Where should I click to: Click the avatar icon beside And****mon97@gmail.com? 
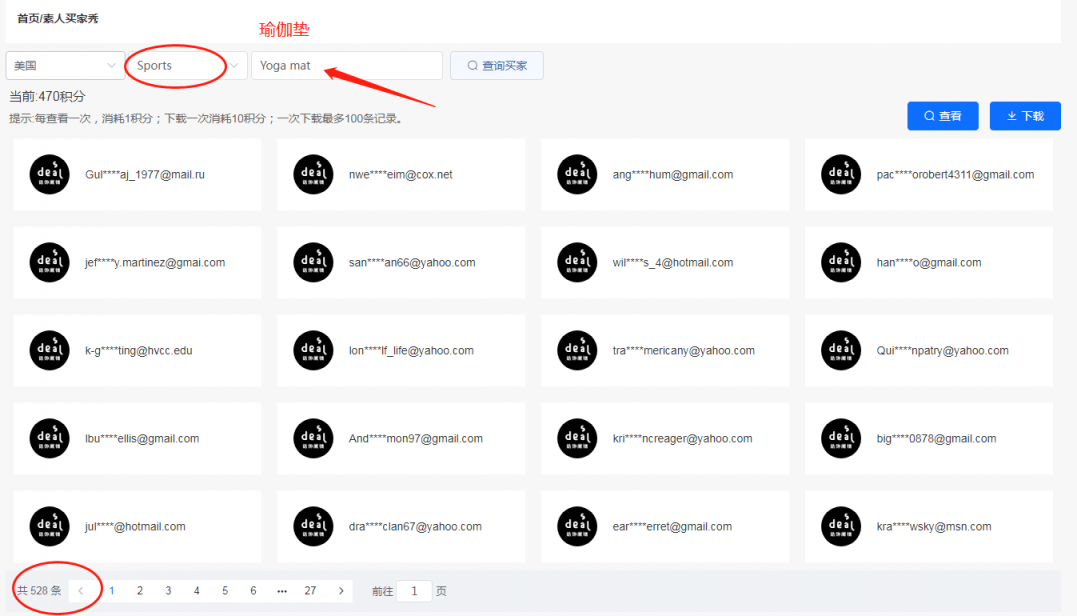[x=313, y=438]
